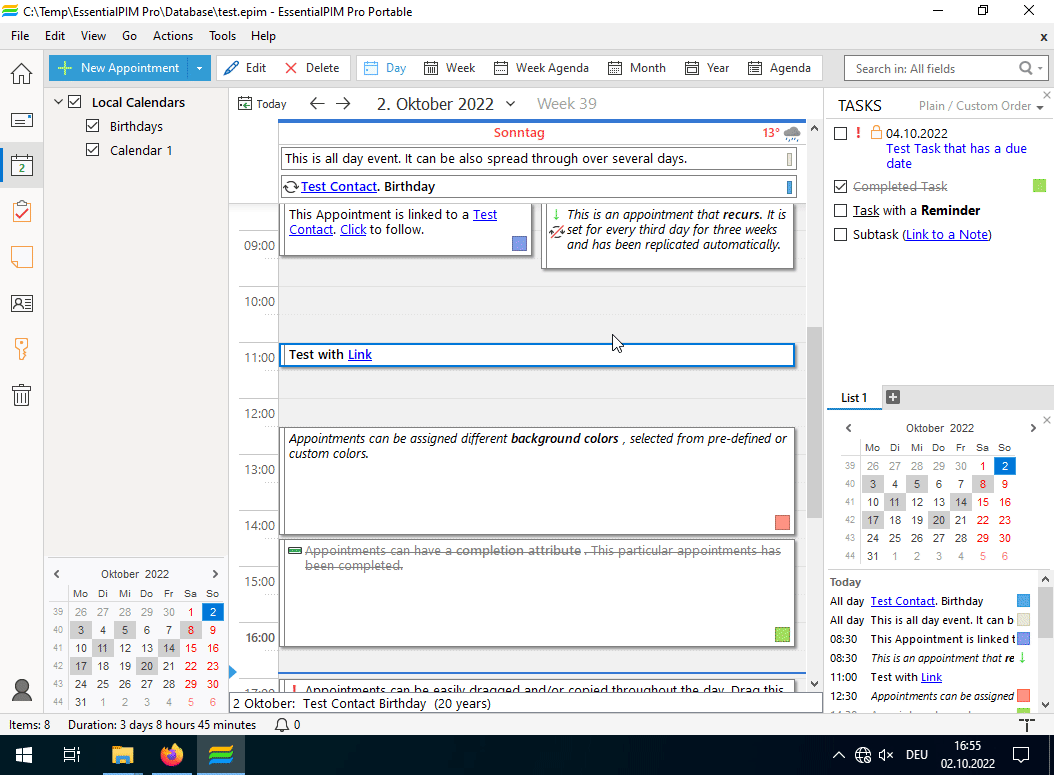The image size is (1054, 775).
Task: Toggle the Local Calendars checkbox
Action: (75, 102)
